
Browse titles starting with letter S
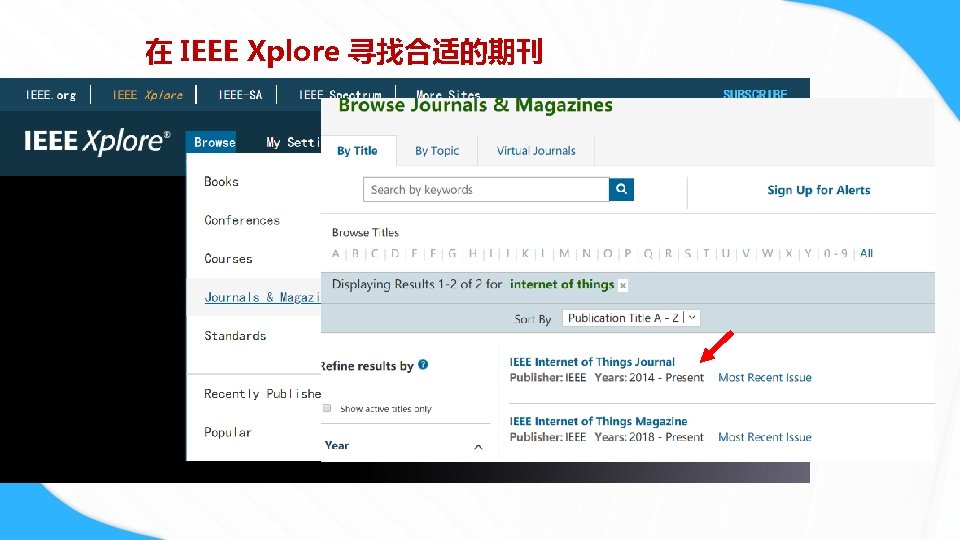click(x=688, y=253)
